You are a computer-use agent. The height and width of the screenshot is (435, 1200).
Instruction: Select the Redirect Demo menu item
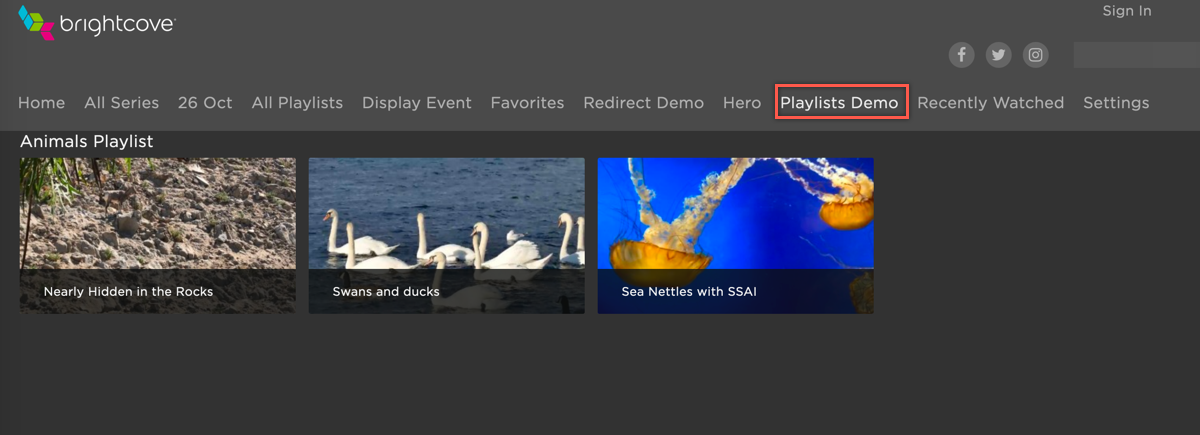pos(643,103)
